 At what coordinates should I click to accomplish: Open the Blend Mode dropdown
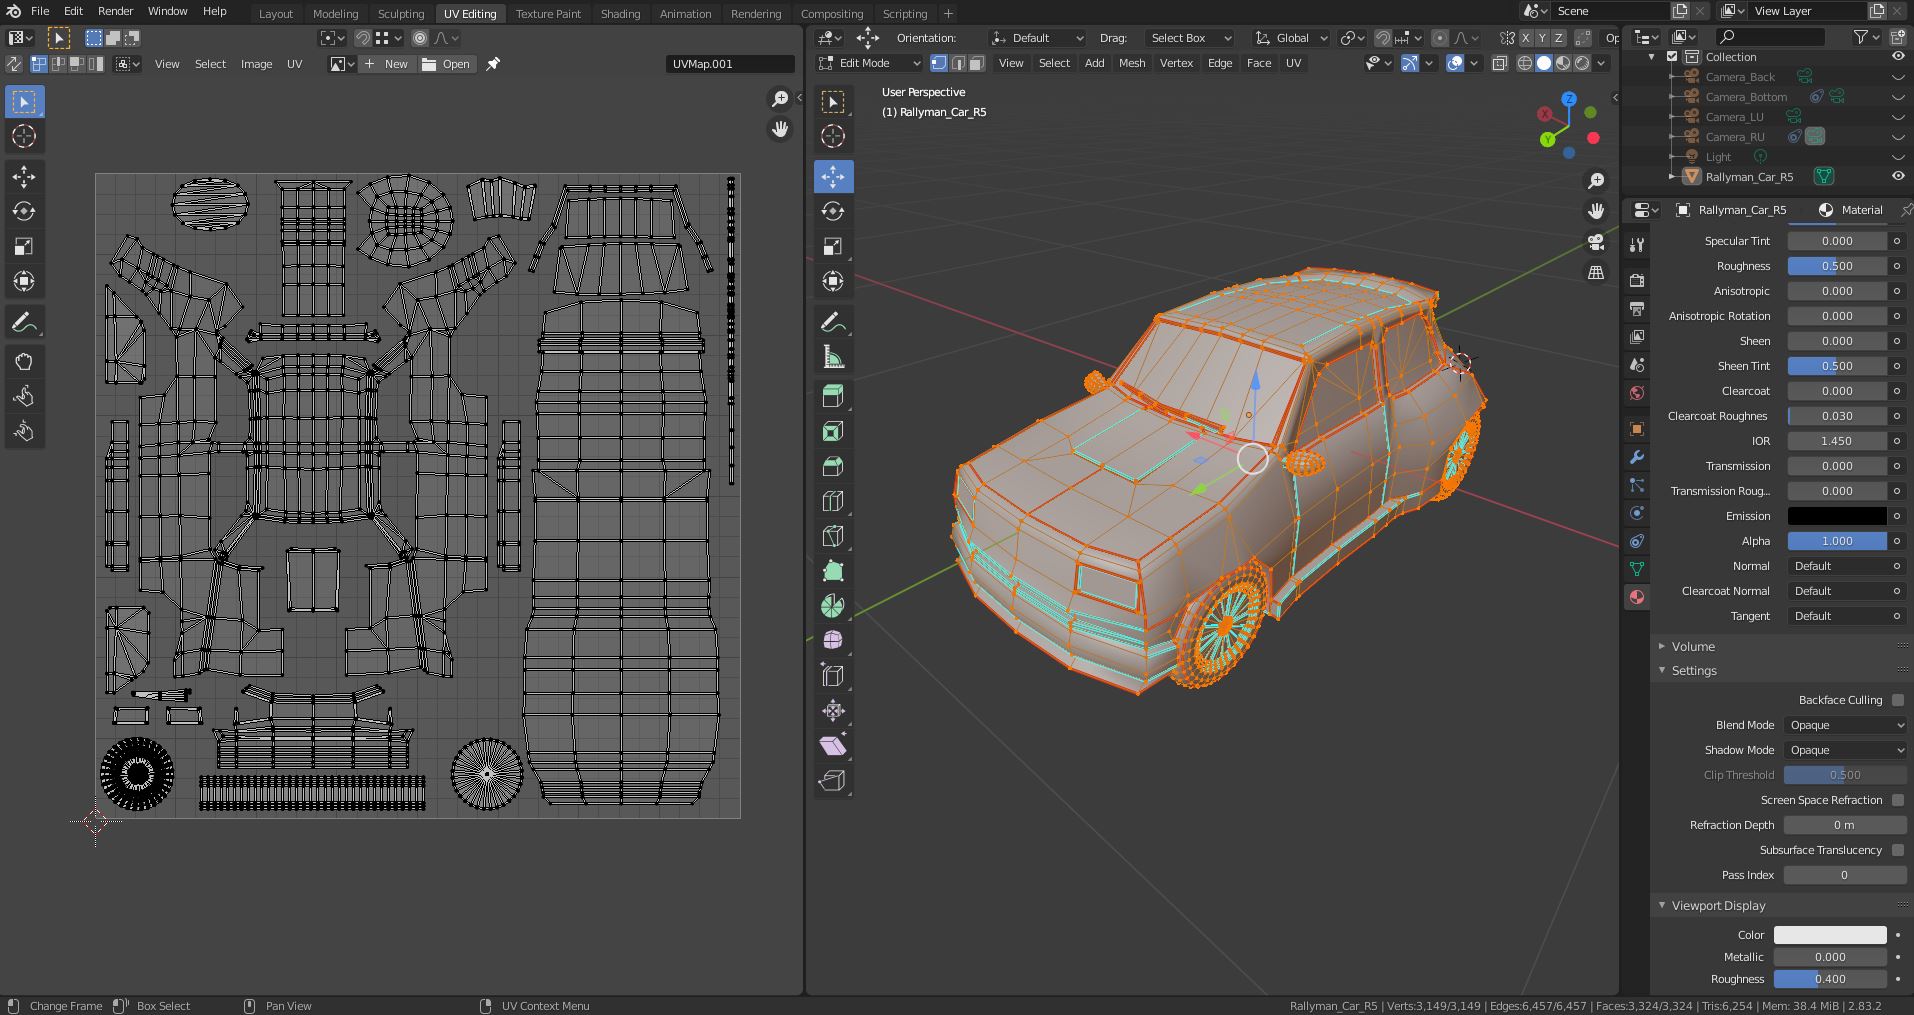(1845, 725)
